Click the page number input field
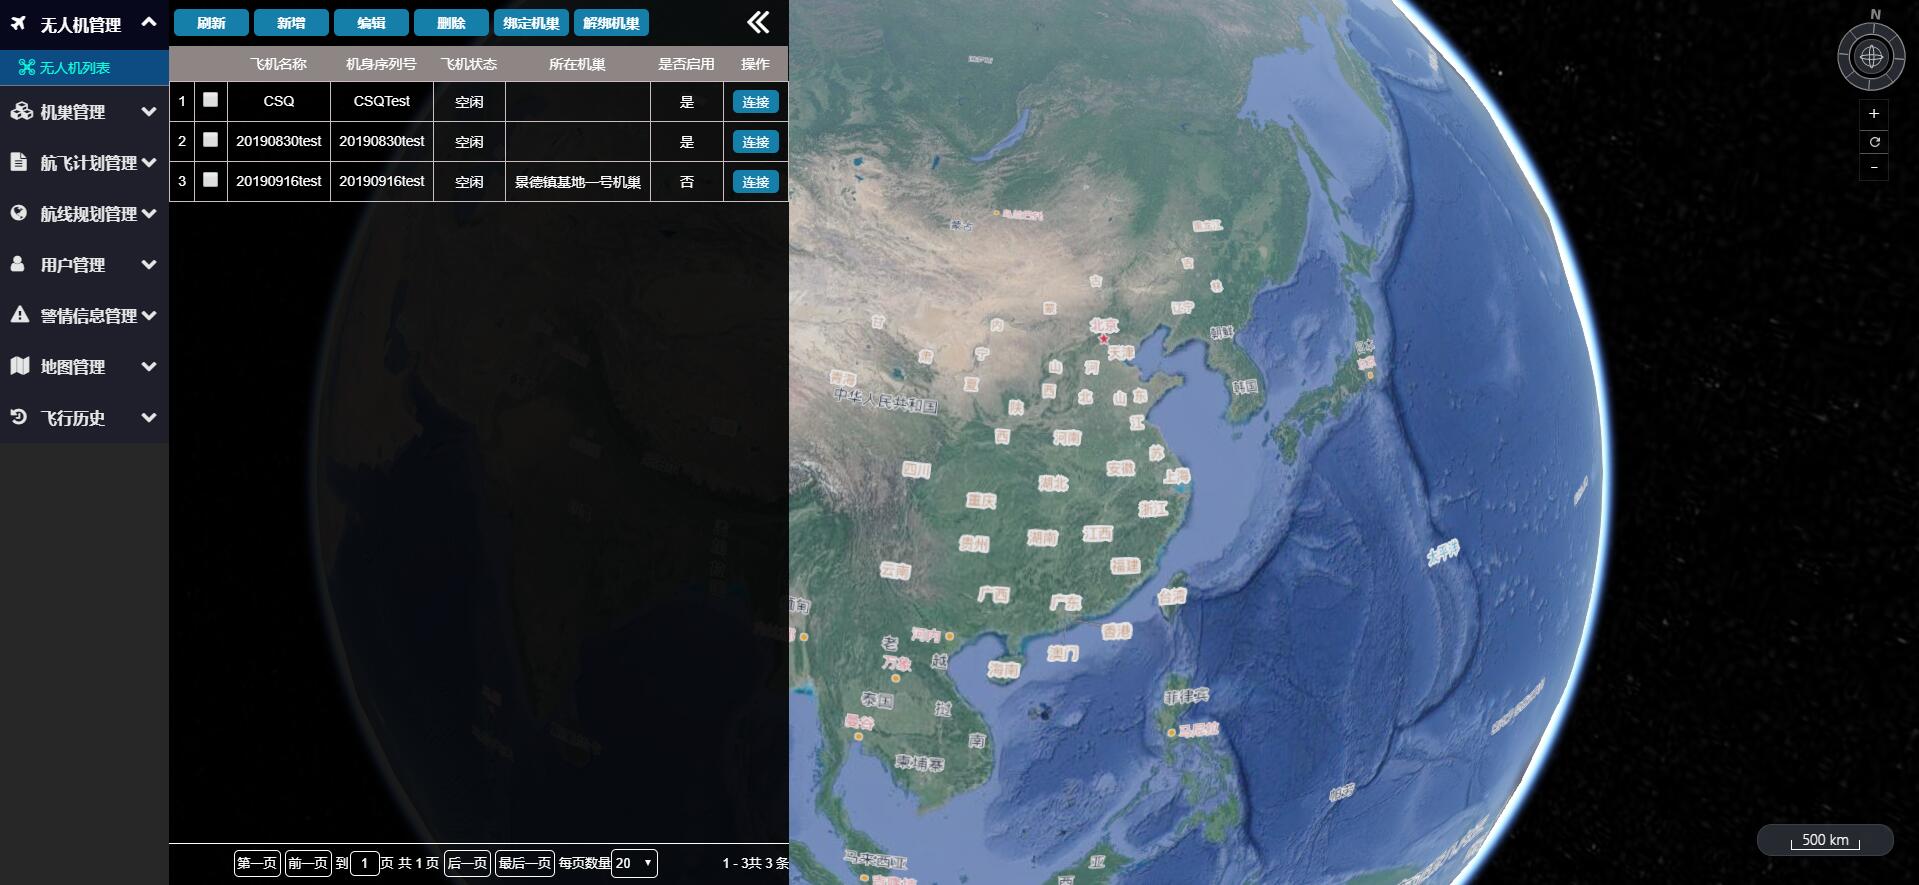This screenshot has width=1919, height=885. 365,863
